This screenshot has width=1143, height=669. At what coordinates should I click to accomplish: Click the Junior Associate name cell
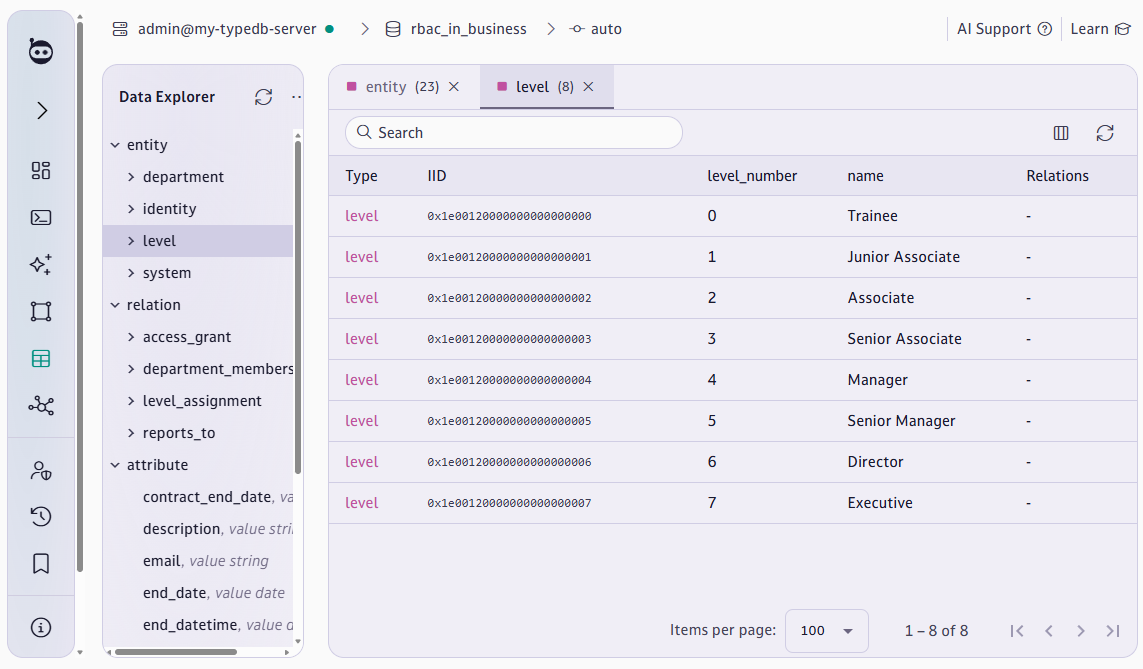point(903,257)
